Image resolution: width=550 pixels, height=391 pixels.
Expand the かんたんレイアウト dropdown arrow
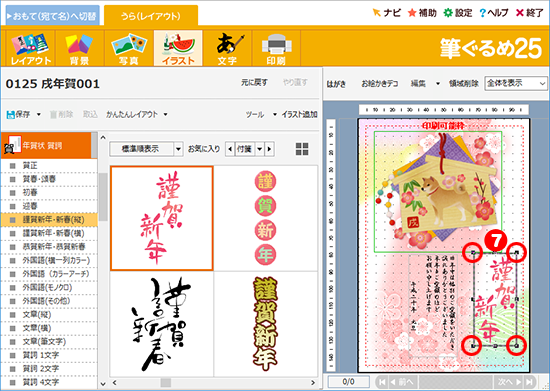point(166,114)
